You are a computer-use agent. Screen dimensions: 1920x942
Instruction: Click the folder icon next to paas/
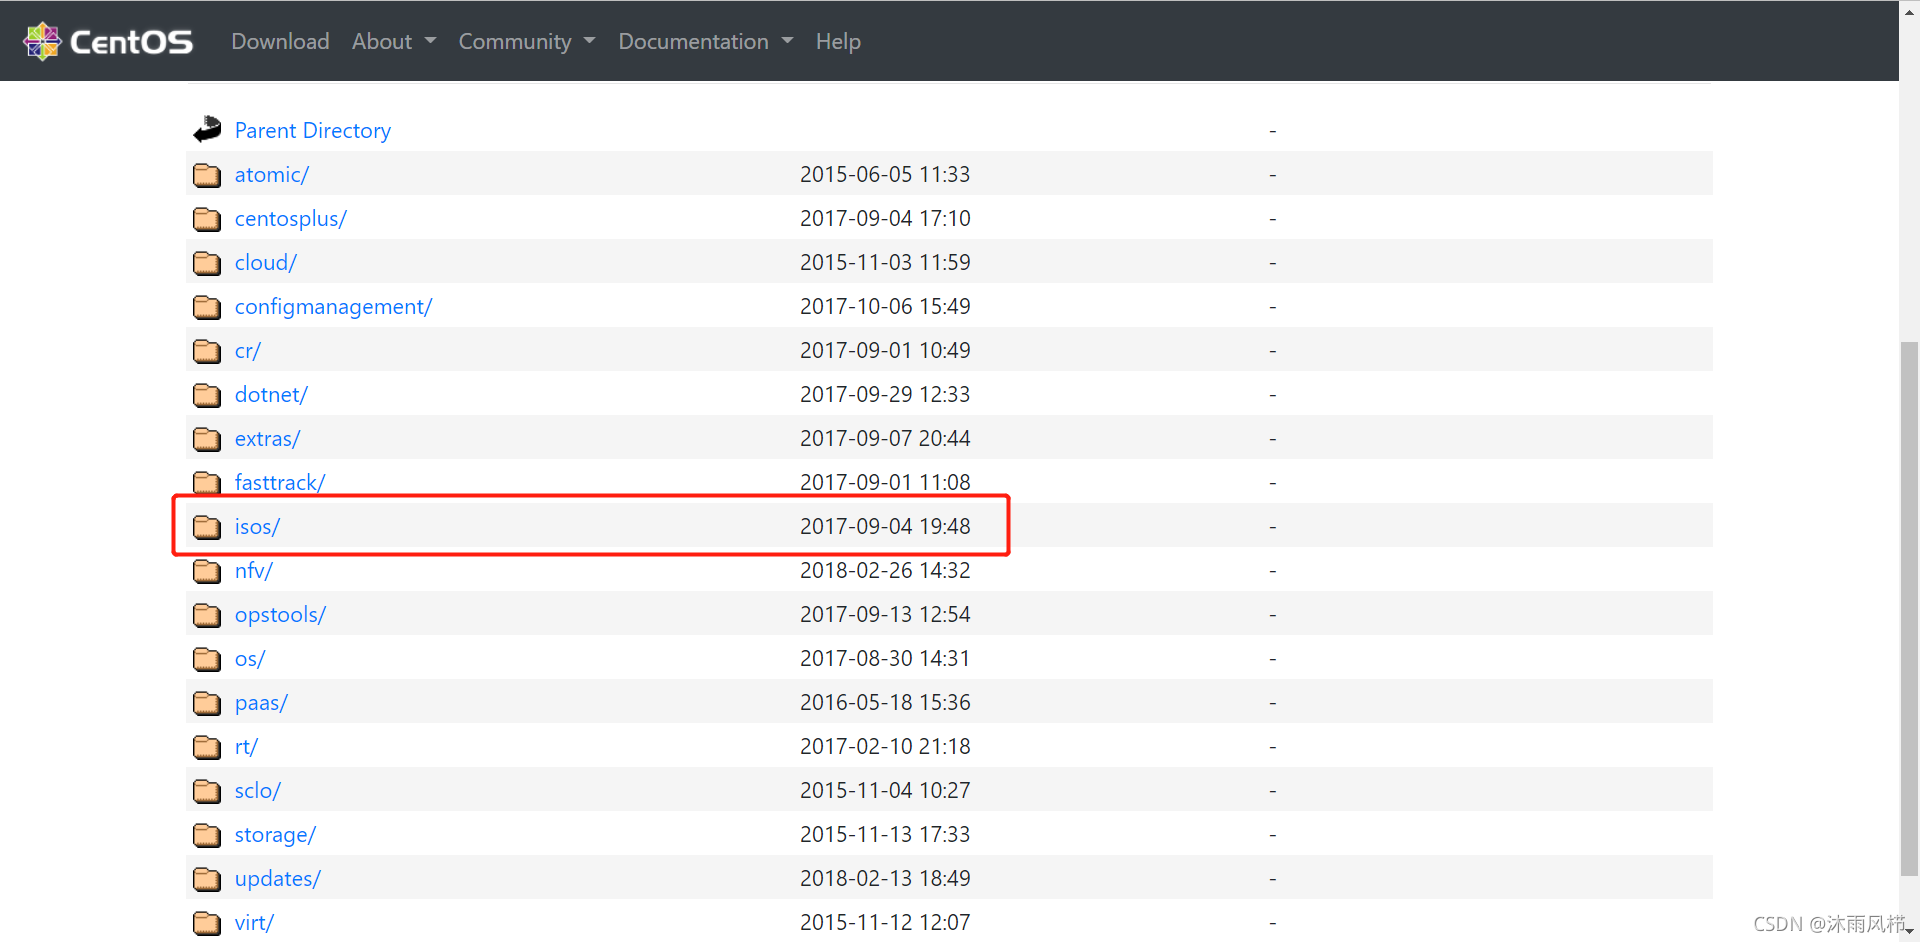207,703
